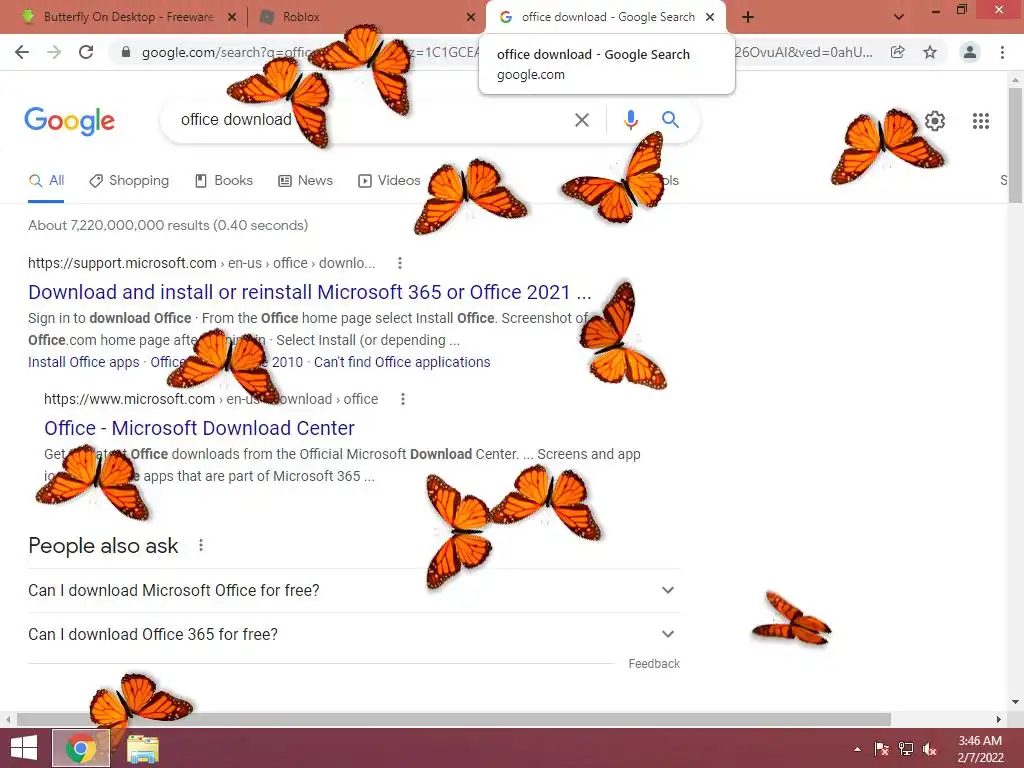Open Download and install Microsoft 365 result

coord(310,292)
